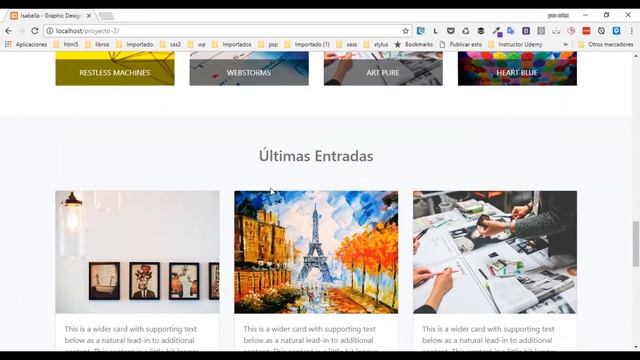Close the Isabella - Graphic Design tab
This screenshot has width=640, height=360.
click(x=89, y=16)
